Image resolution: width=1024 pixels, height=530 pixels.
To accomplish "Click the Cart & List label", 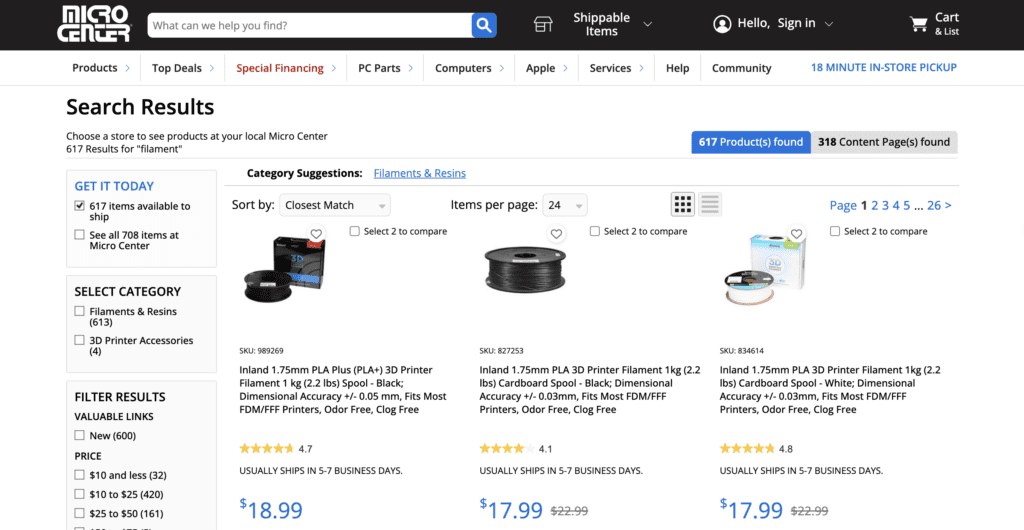I will (x=946, y=24).
